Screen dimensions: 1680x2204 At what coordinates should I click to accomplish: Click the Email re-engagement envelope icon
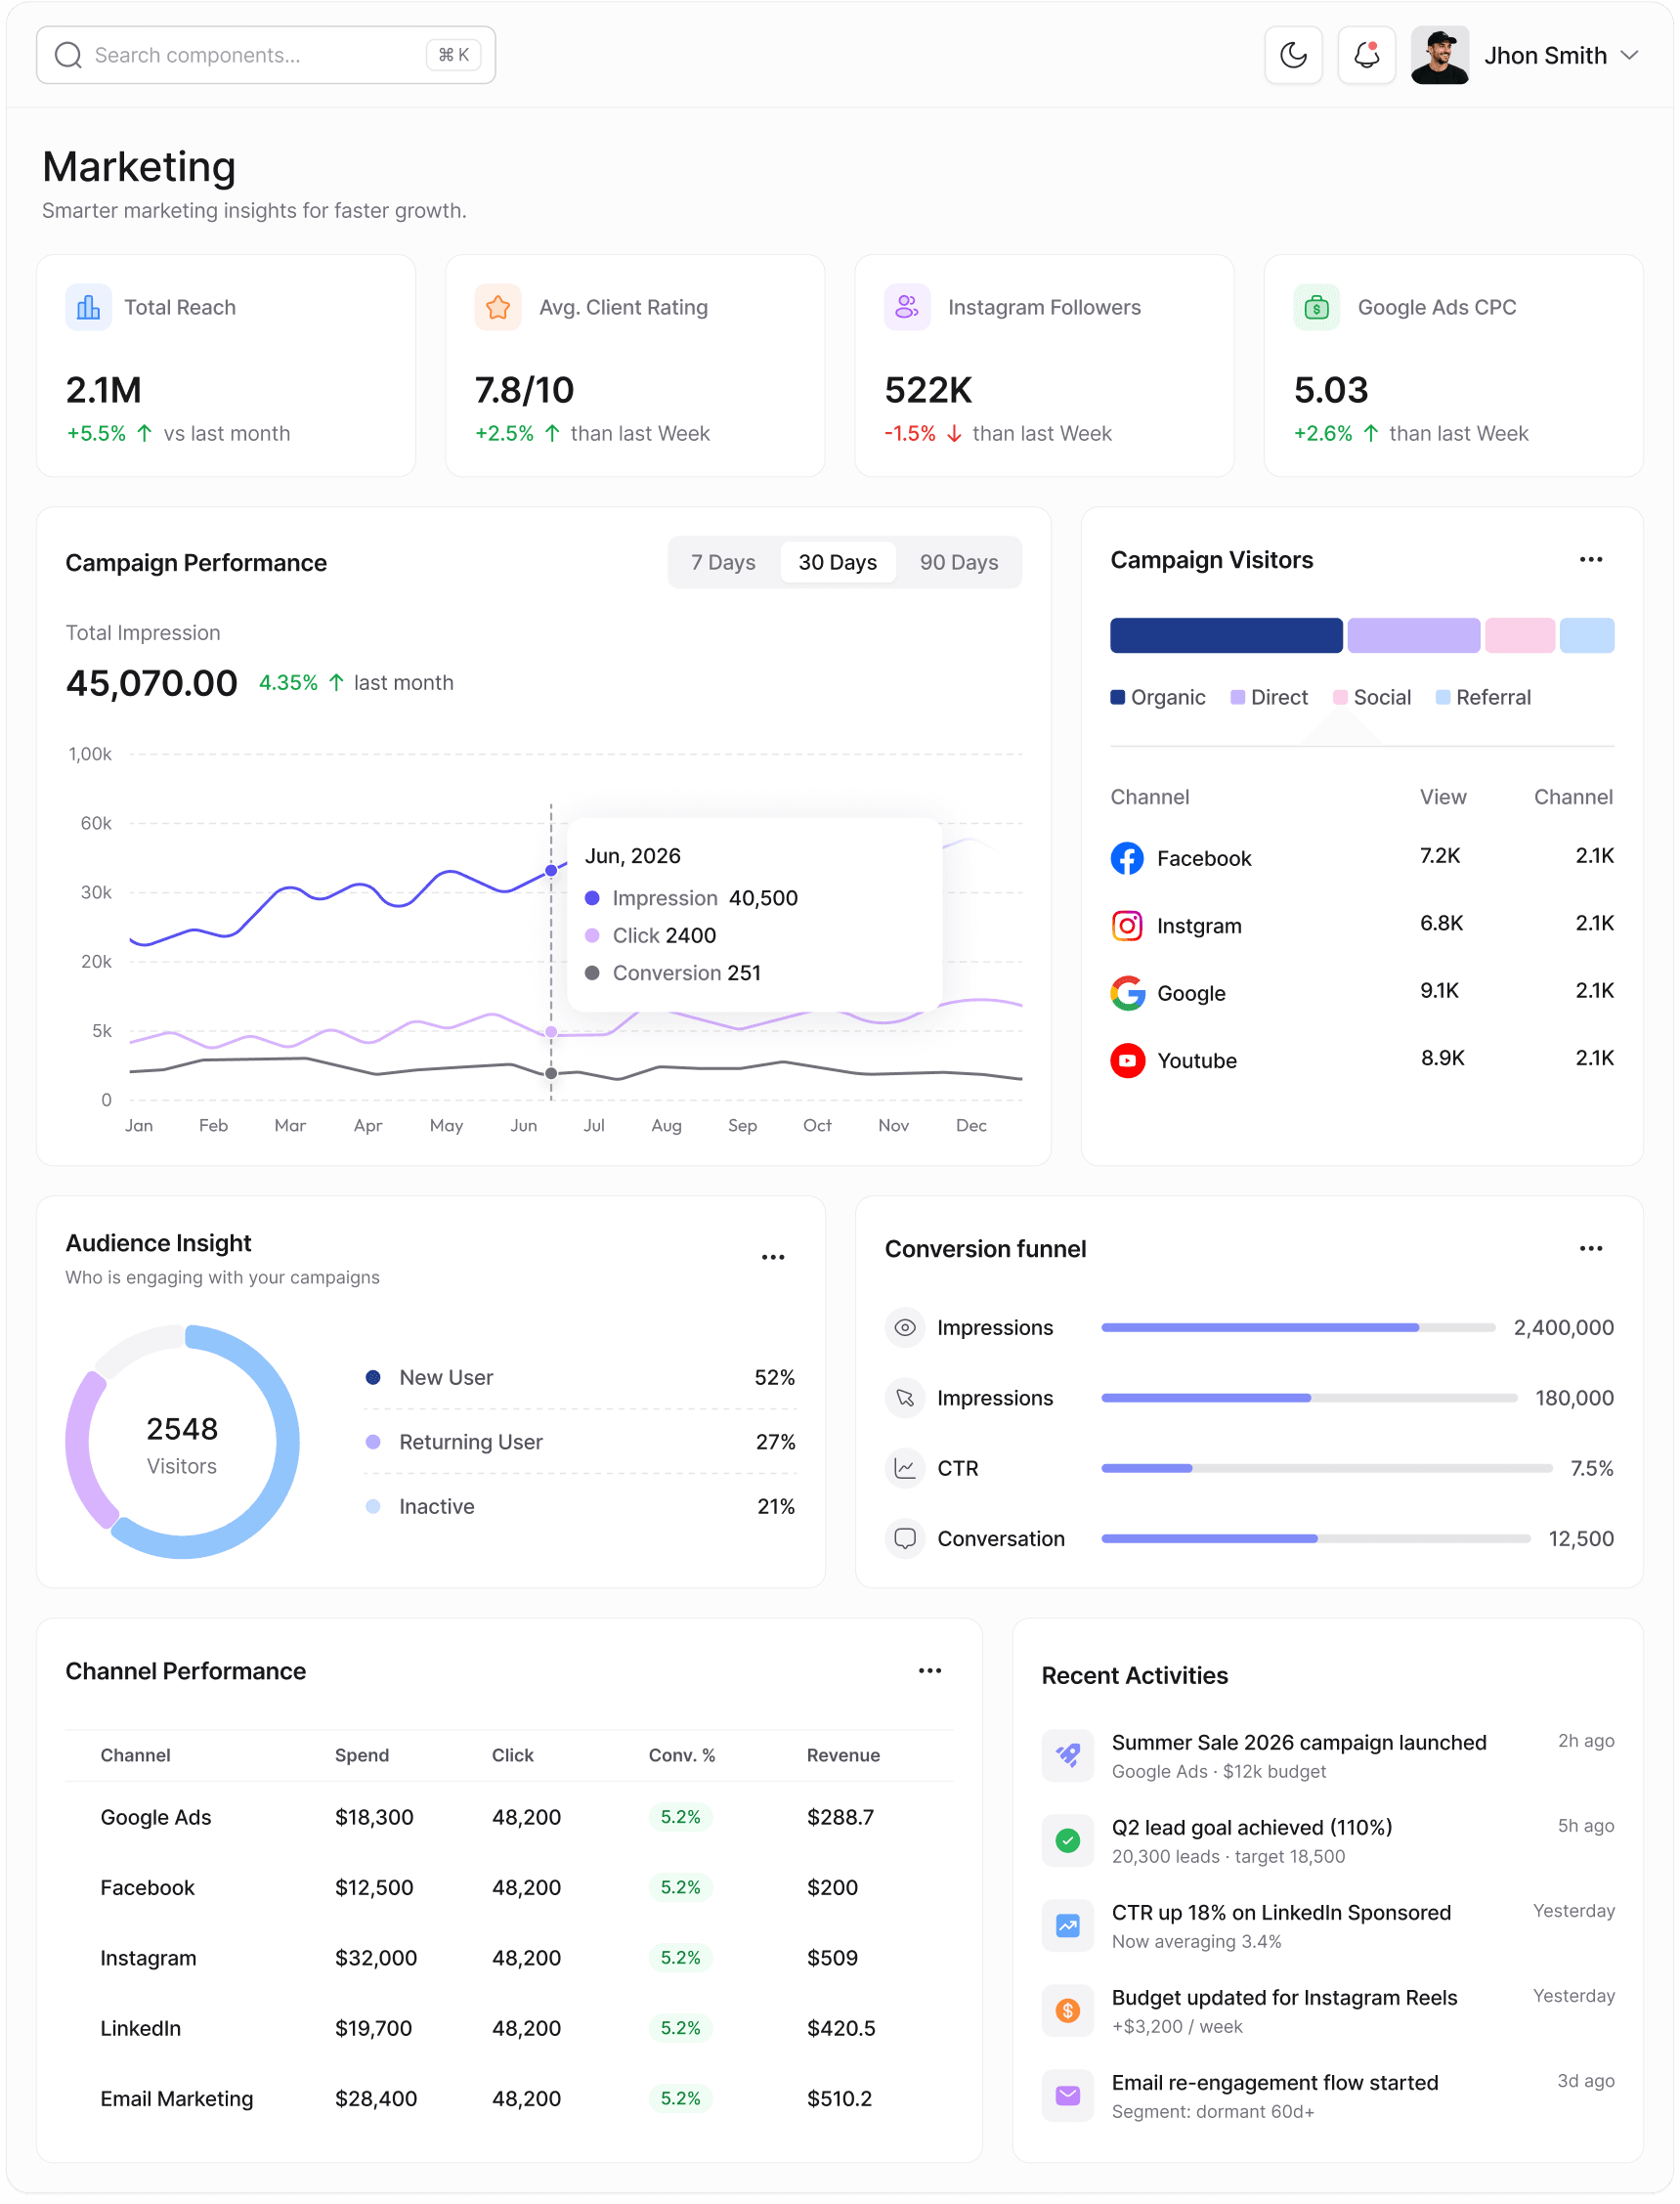point(1068,2095)
